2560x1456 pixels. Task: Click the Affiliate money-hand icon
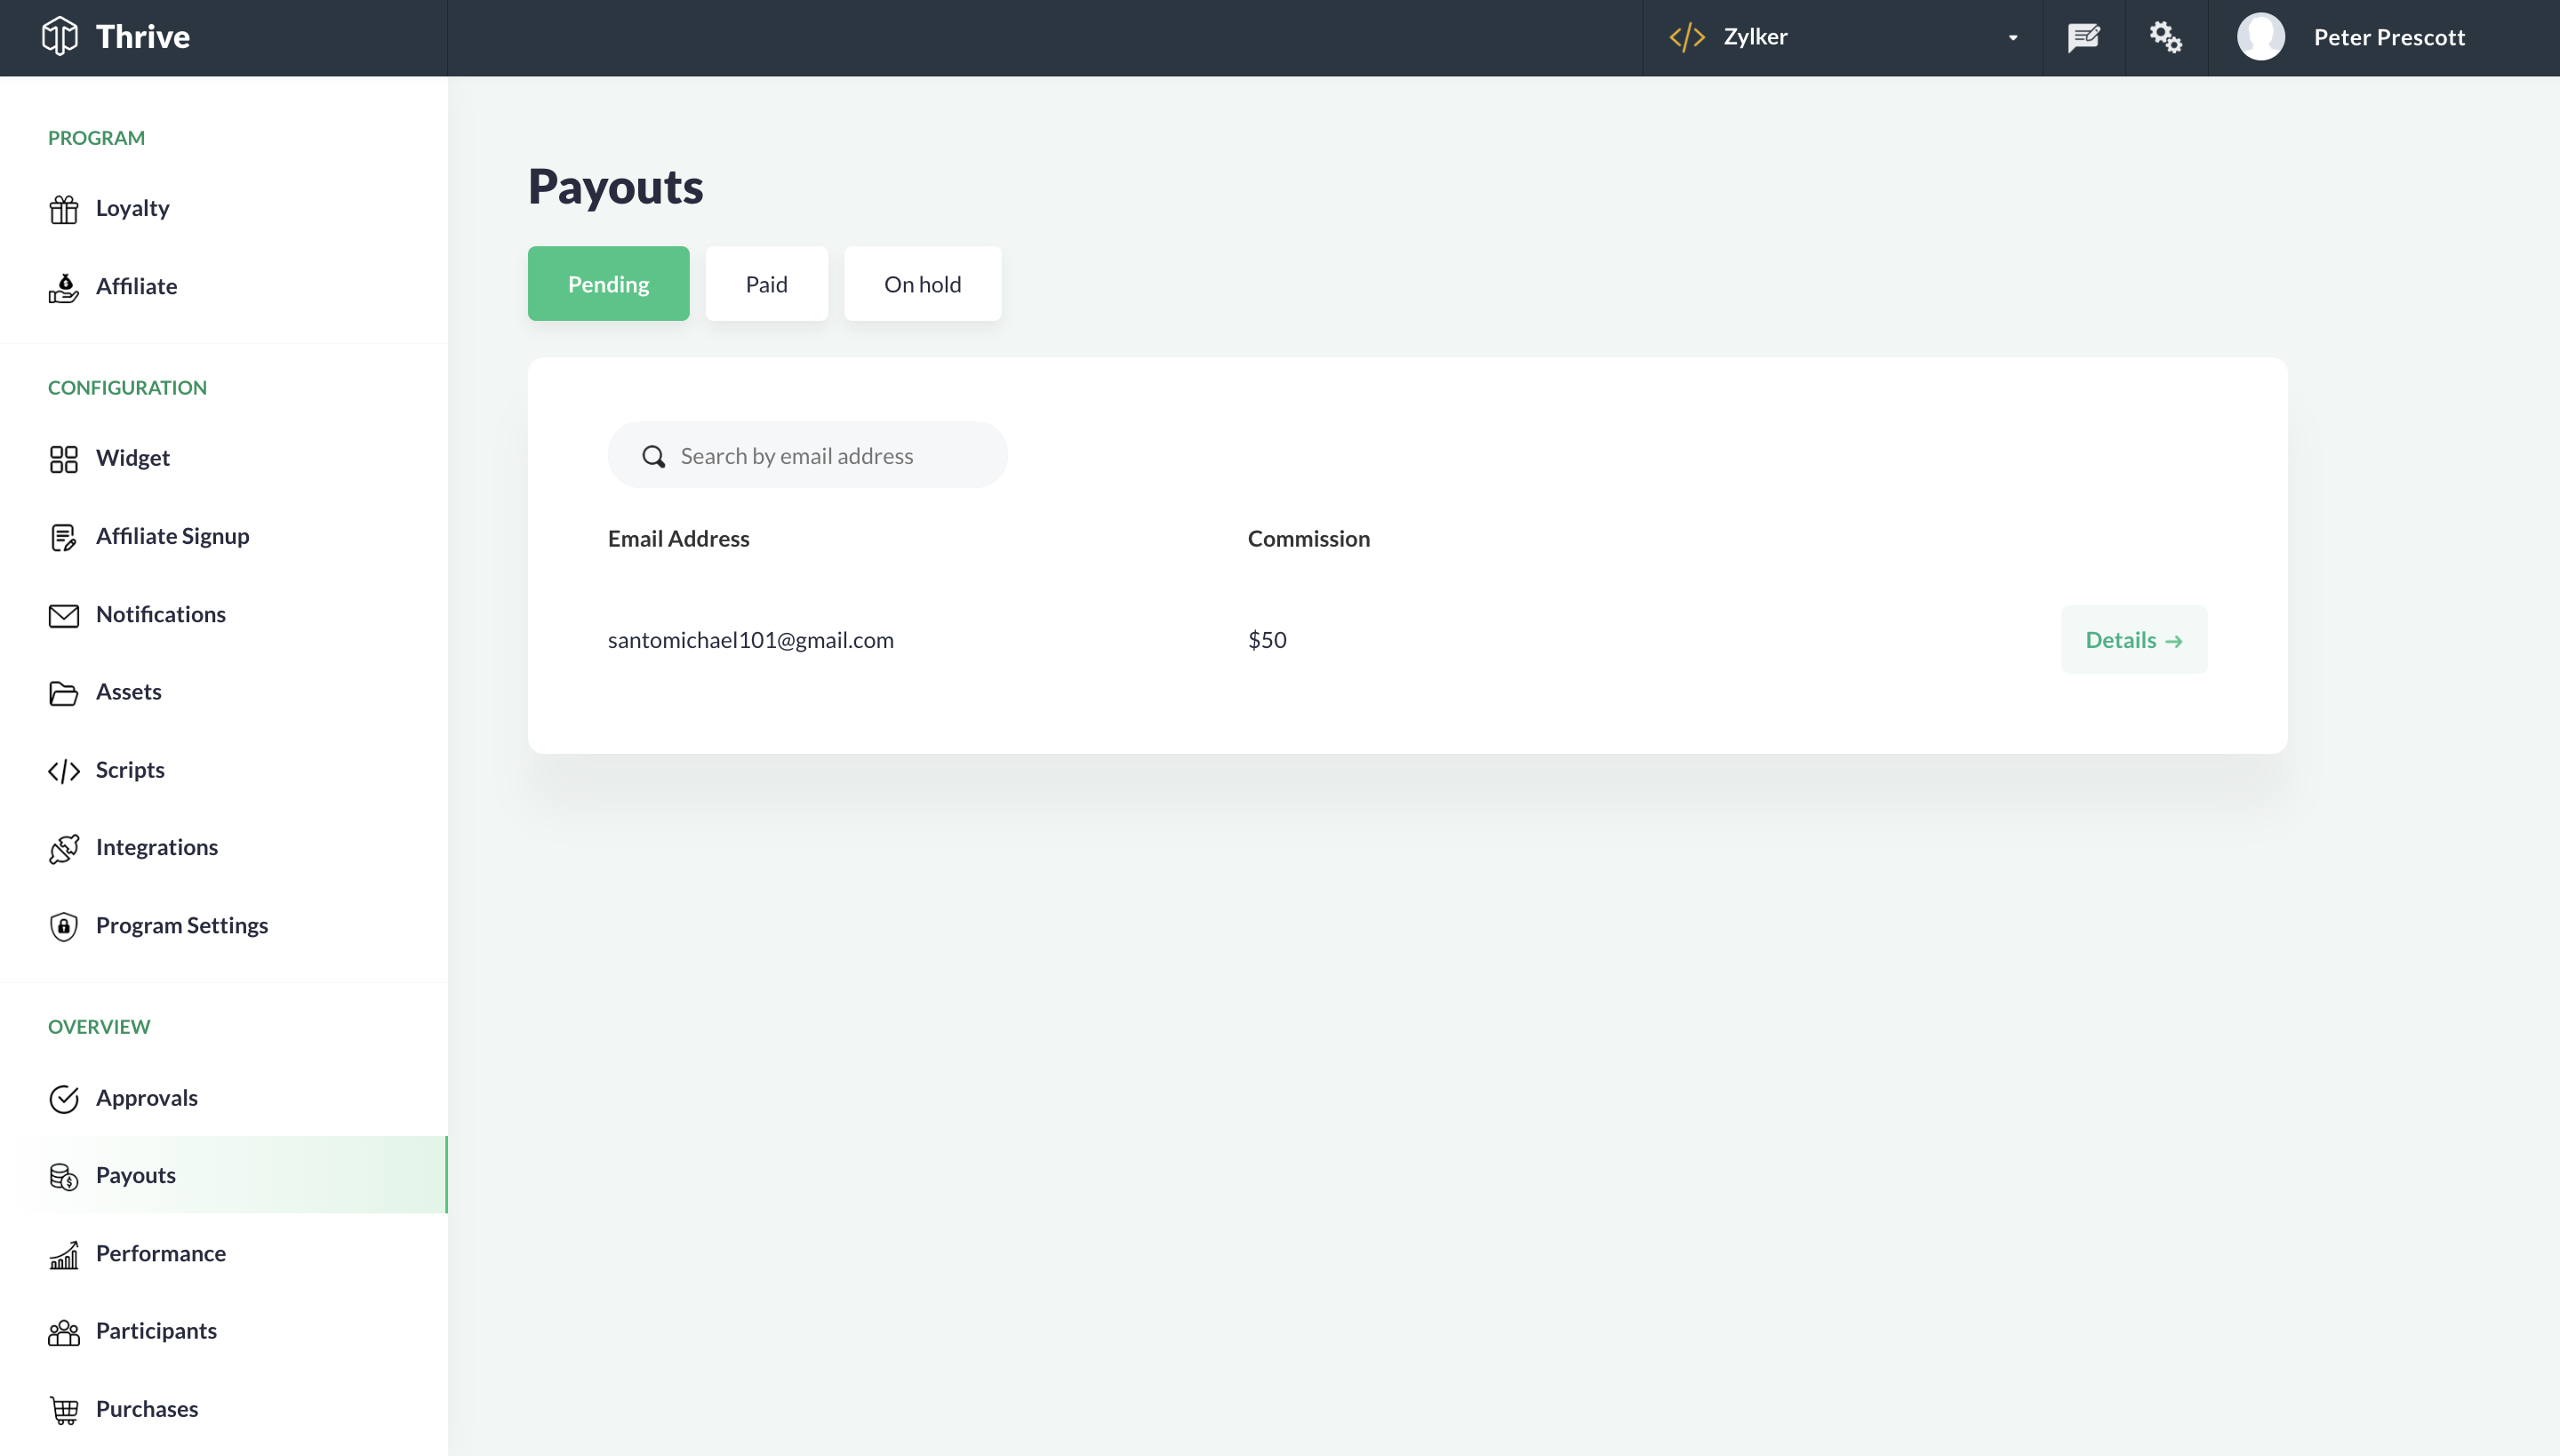[x=64, y=288]
